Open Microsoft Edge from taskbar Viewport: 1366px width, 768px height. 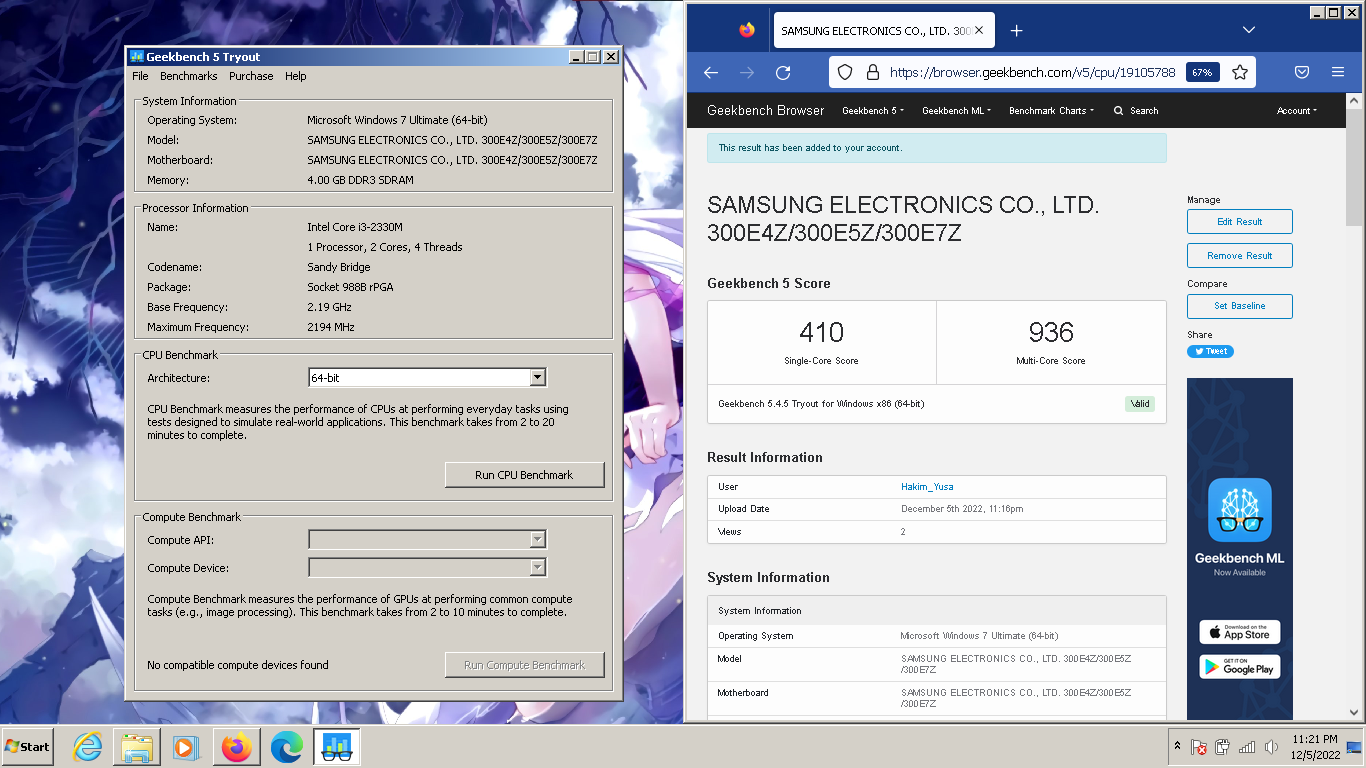[287, 746]
